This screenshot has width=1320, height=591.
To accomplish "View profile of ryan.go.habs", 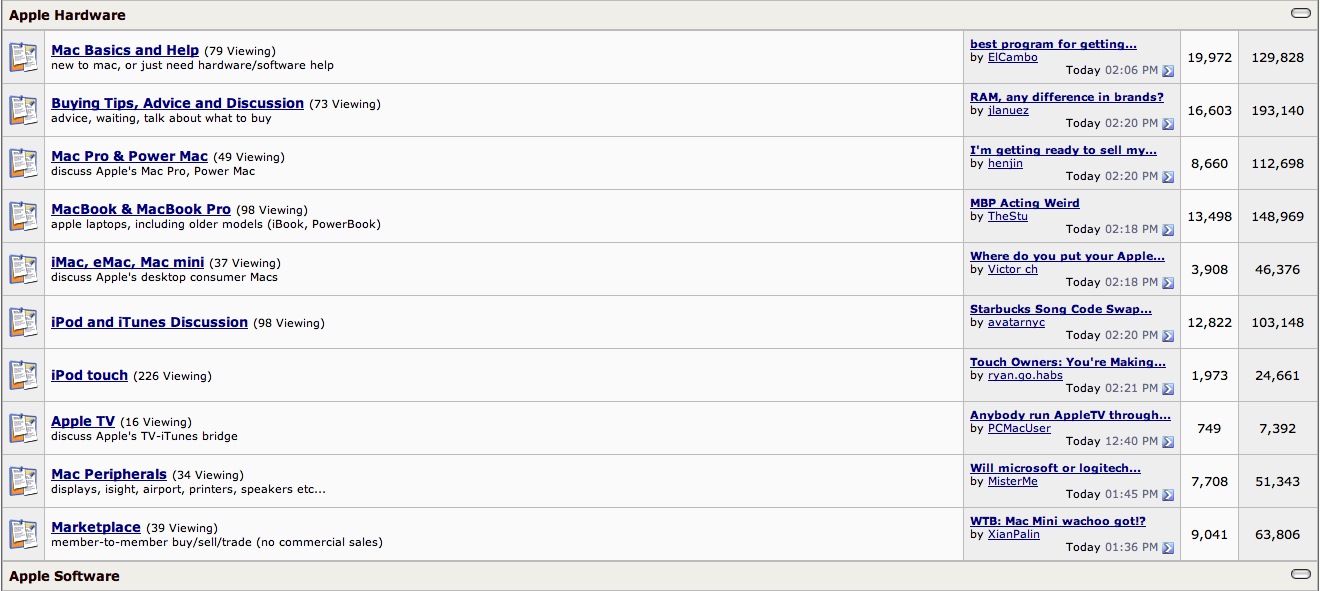I will click(1025, 376).
